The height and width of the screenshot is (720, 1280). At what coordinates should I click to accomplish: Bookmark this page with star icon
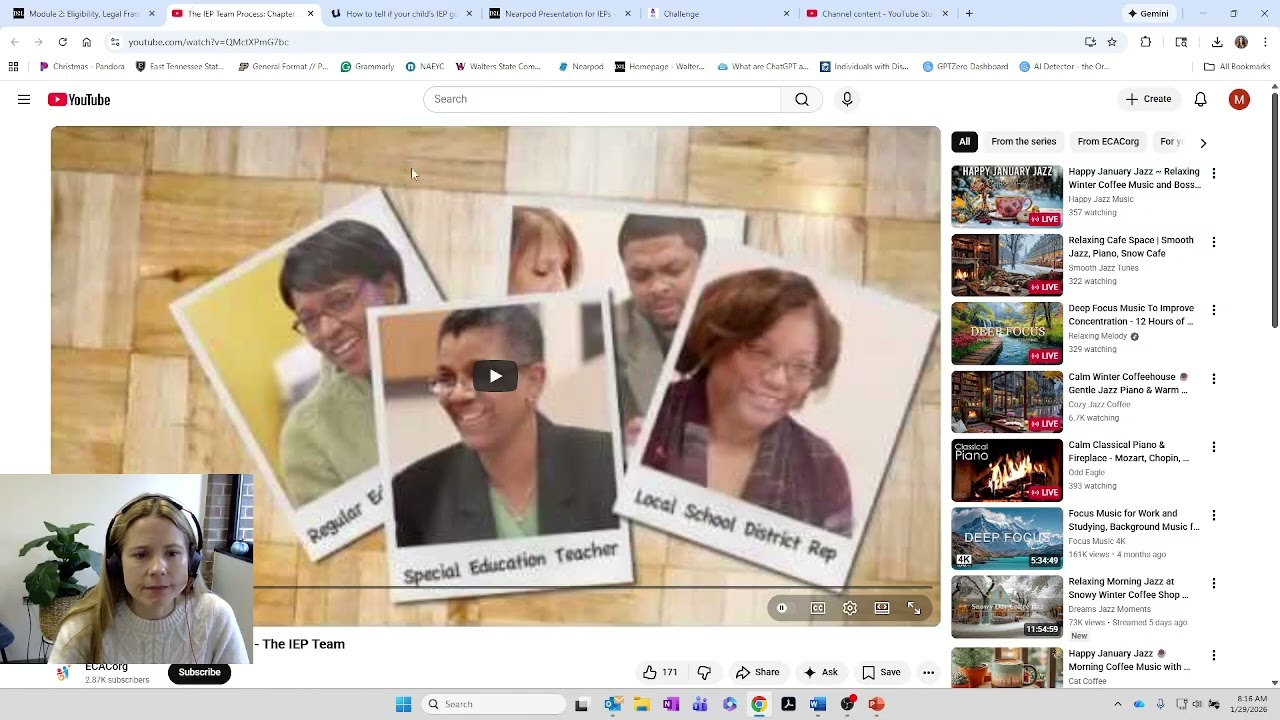point(1112,42)
